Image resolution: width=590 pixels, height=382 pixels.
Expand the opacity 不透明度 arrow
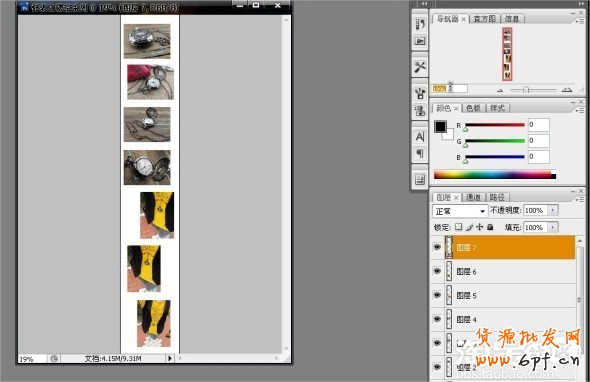(552, 210)
